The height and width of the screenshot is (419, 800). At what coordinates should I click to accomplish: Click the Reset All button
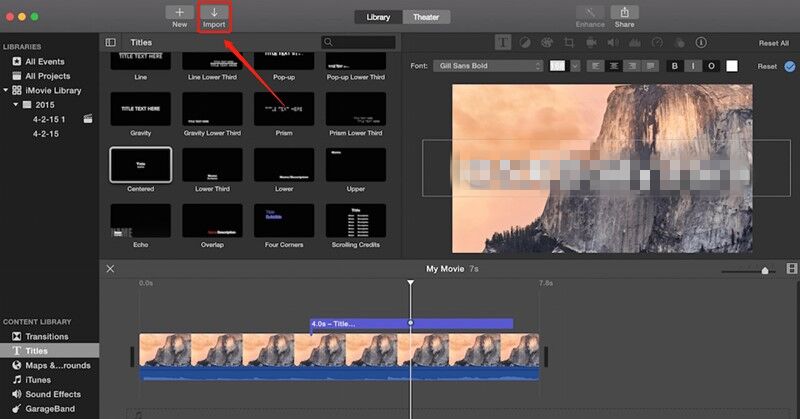pyautogui.click(x=773, y=43)
